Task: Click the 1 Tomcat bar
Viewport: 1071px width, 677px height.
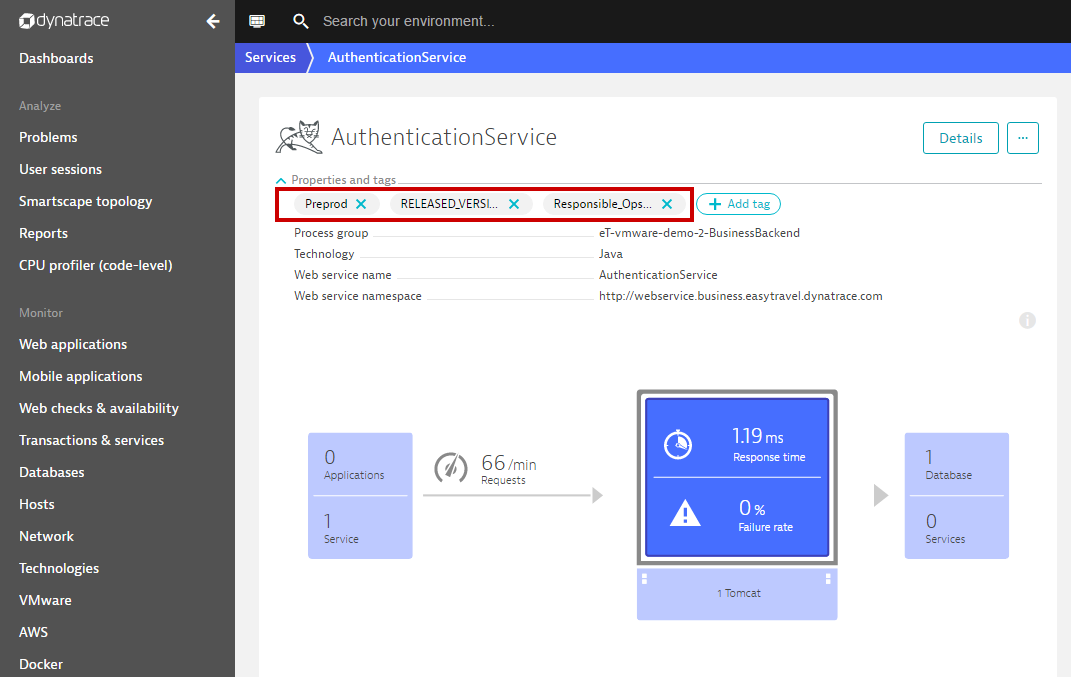Action: tap(737, 594)
